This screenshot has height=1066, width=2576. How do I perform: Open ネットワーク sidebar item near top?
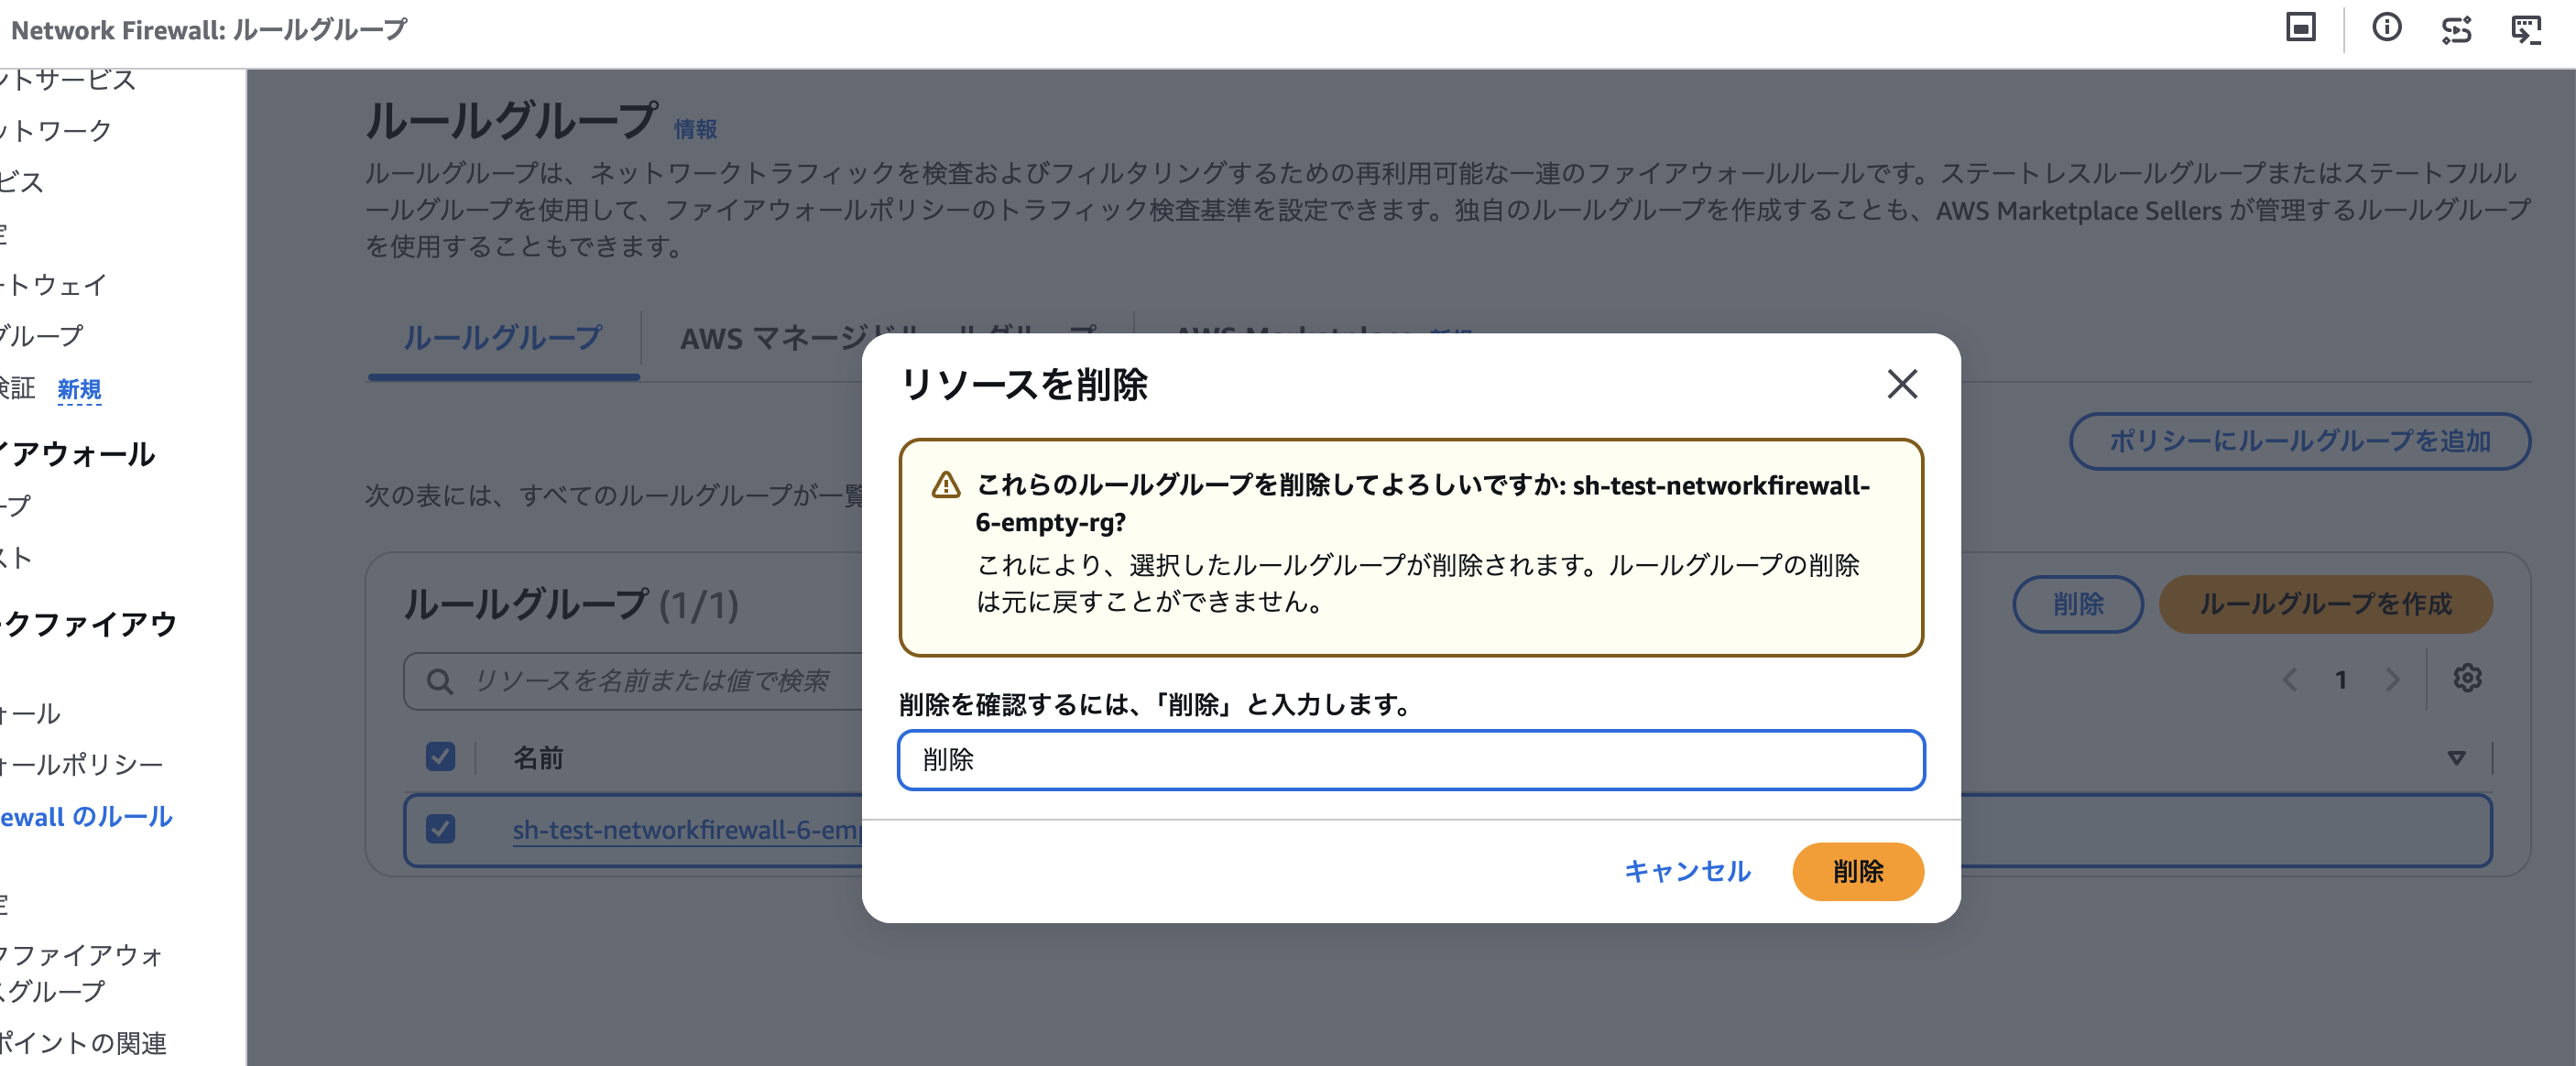point(56,131)
